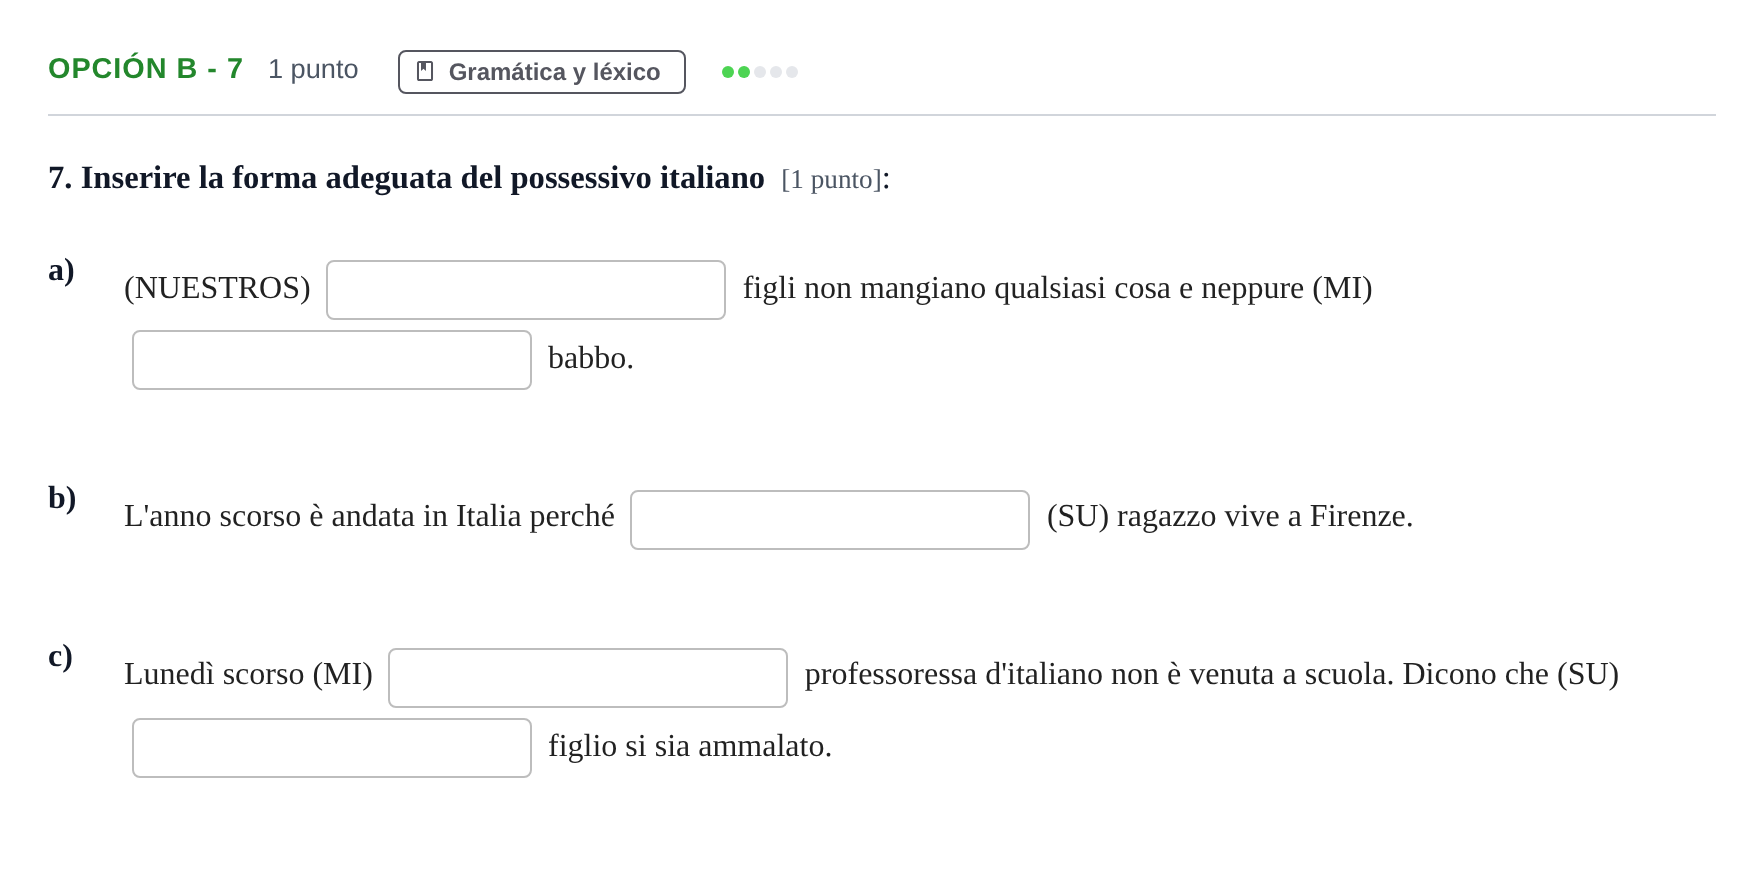The height and width of the screenshot is (882, 1764).
Task: Focus the input field before babbo
Action: coord(332,360)
